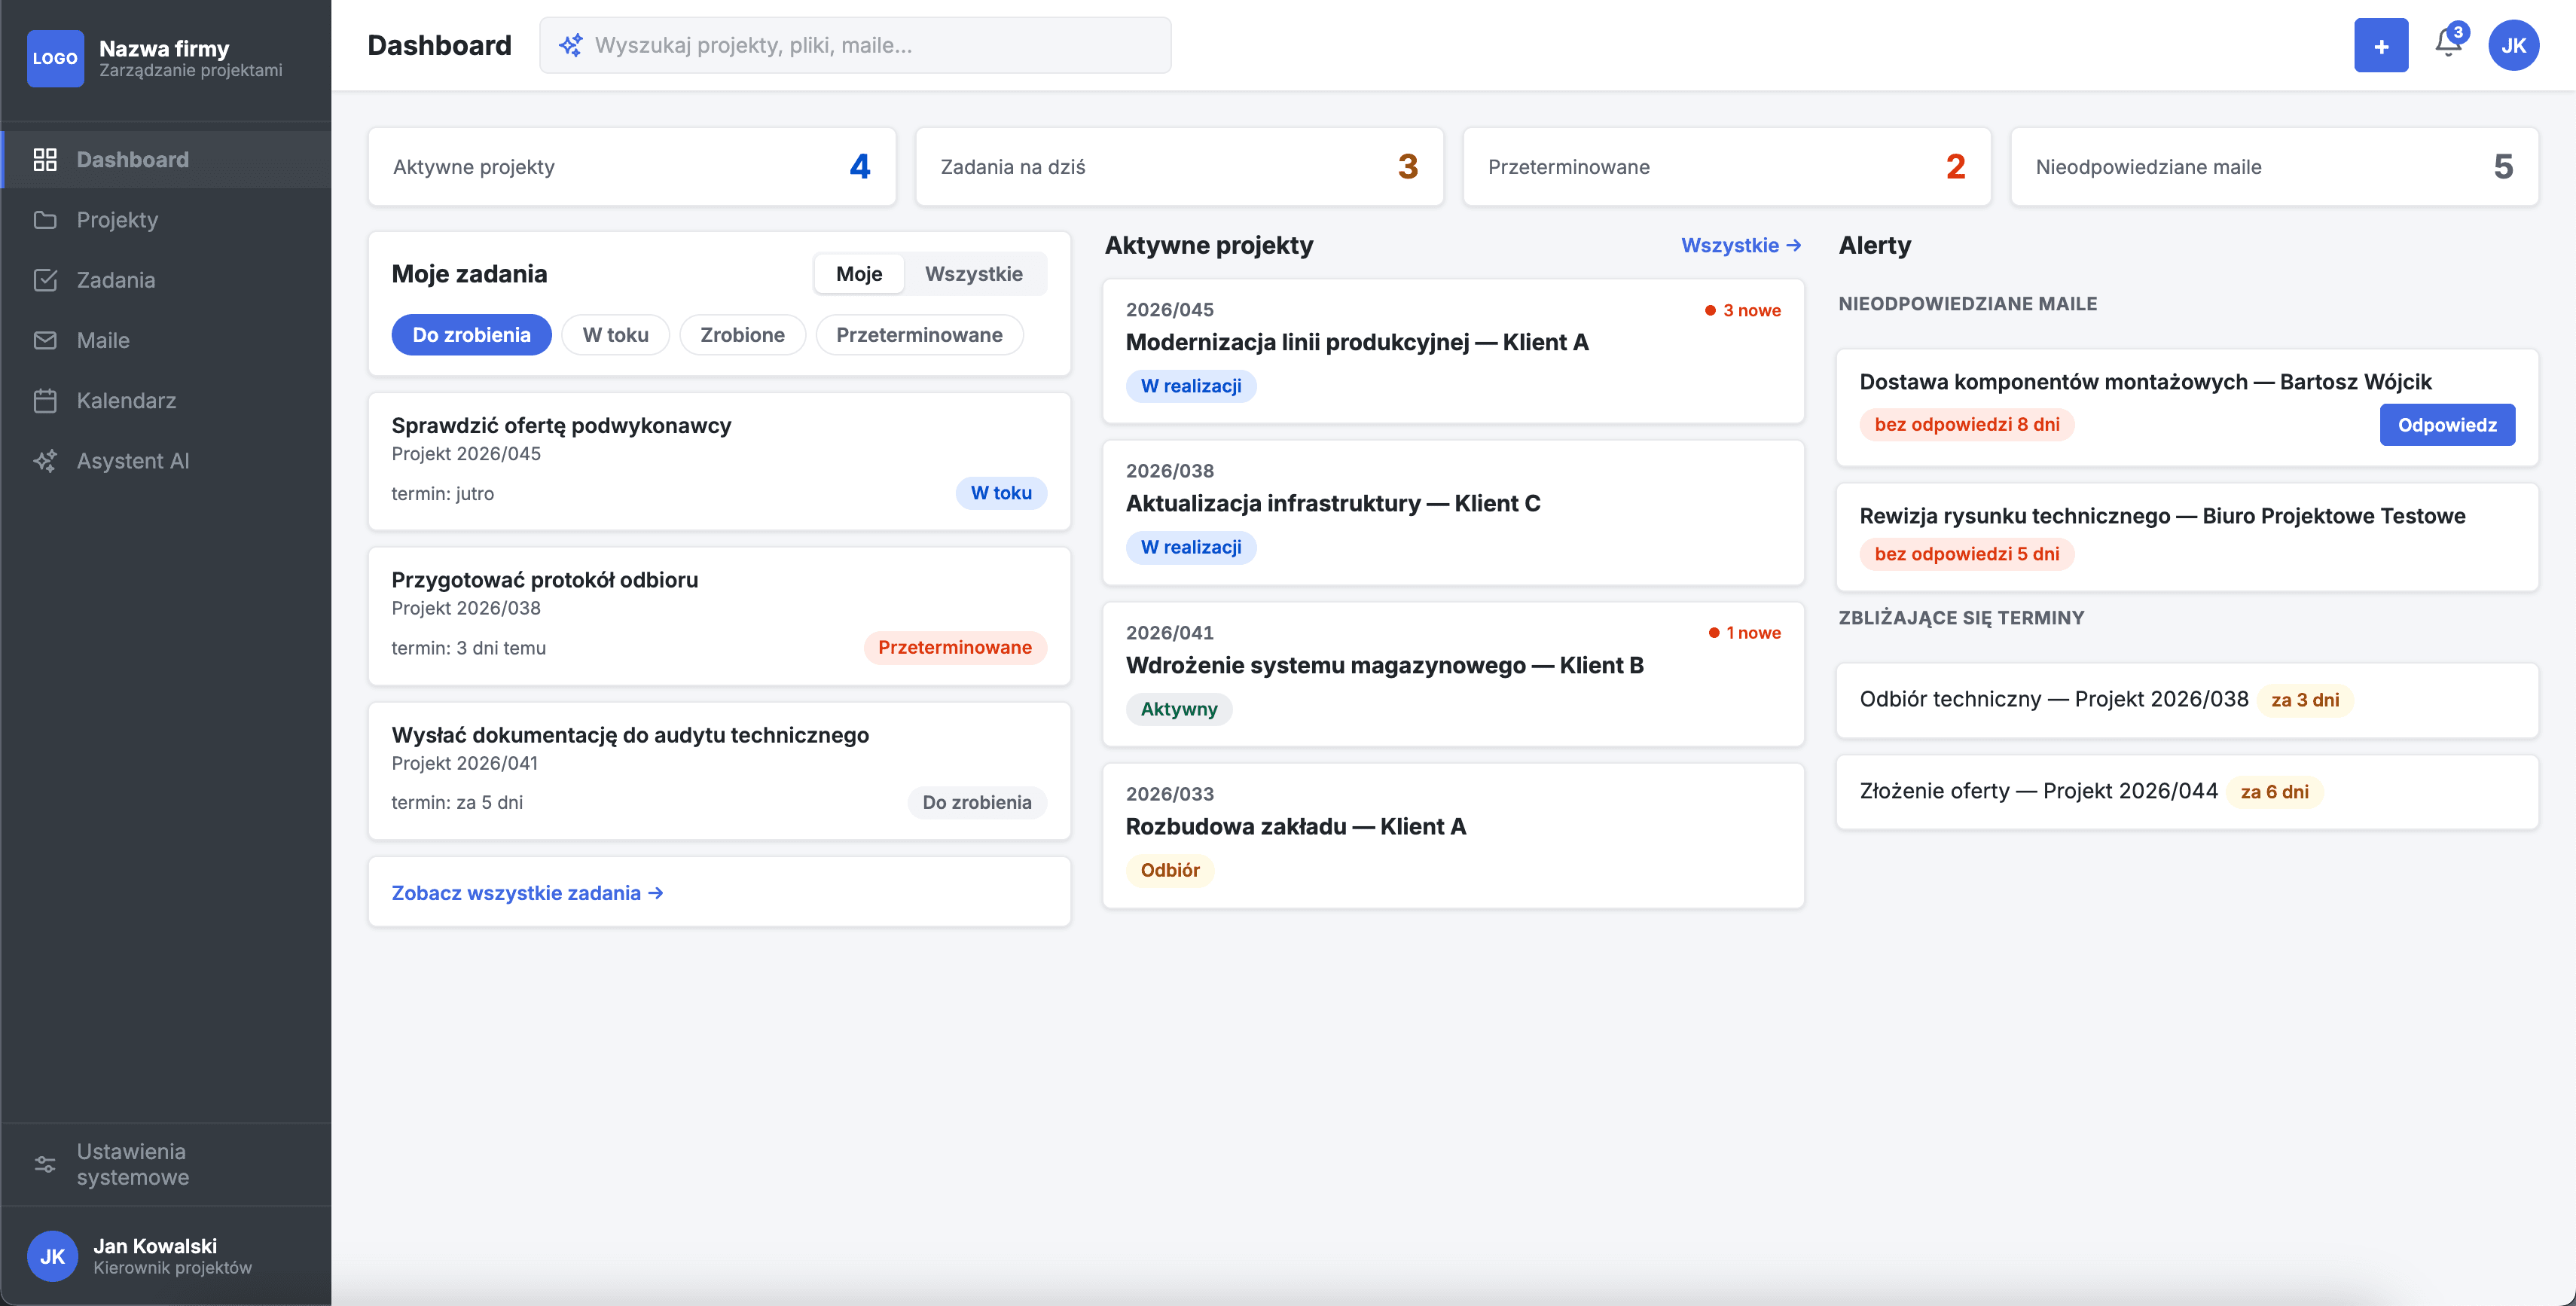Viewport: 2576px width, 1306px height.
Task: Click W realizacji badge on project 2026/038
Action: coord(1191,547)
